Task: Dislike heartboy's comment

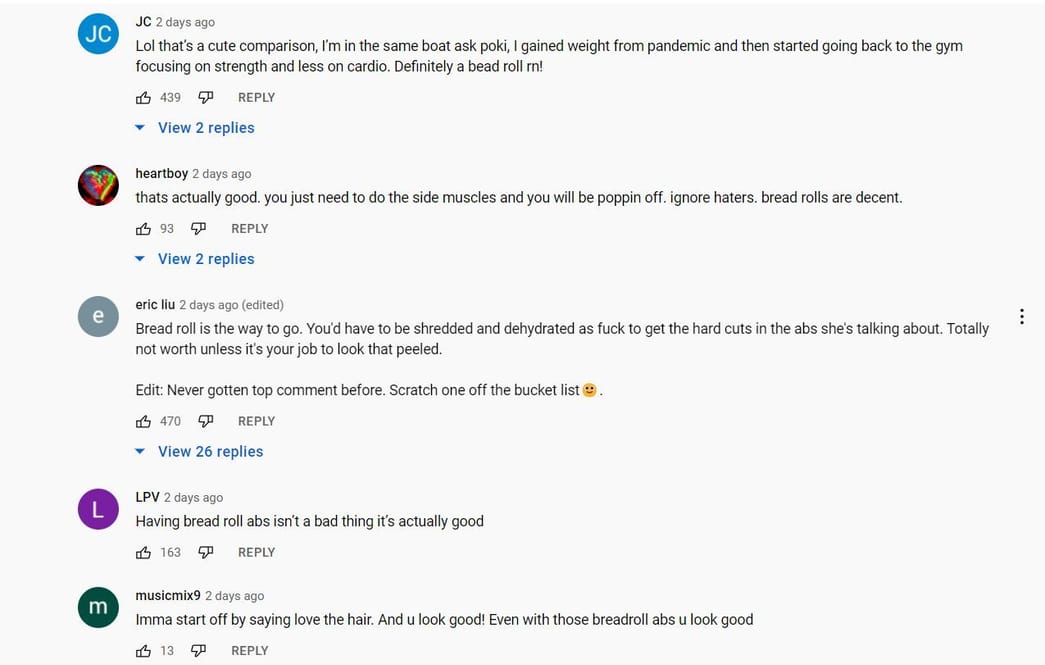Action: click(198, 228)
